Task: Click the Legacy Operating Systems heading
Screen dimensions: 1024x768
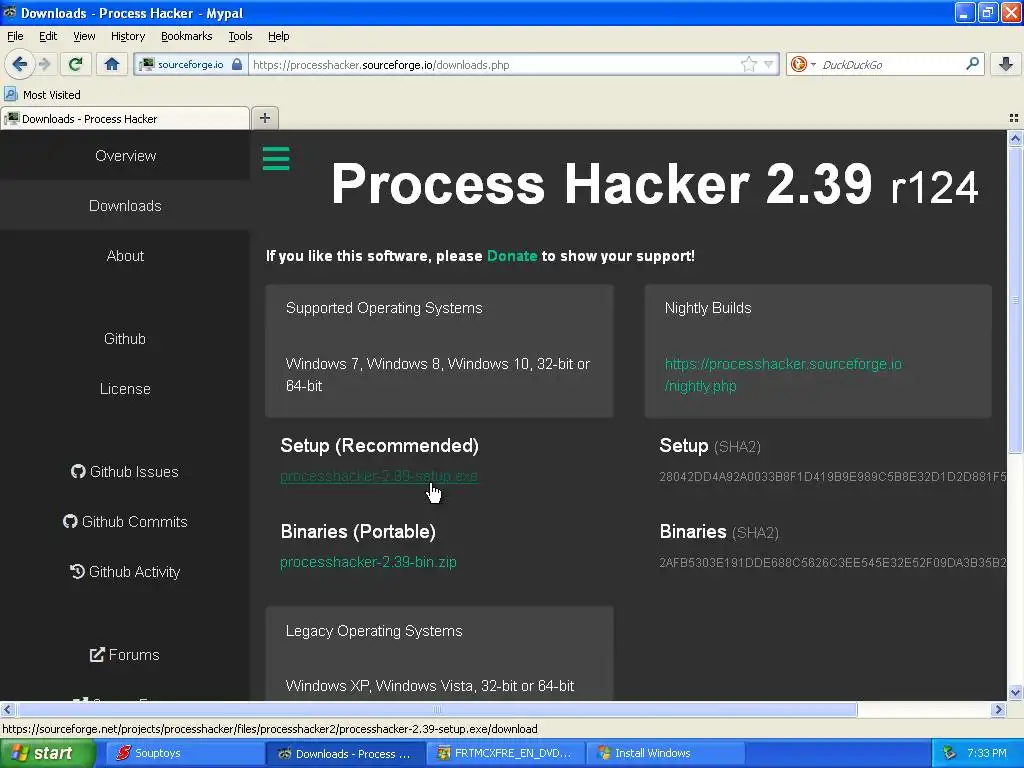Action: click(374, 631)
